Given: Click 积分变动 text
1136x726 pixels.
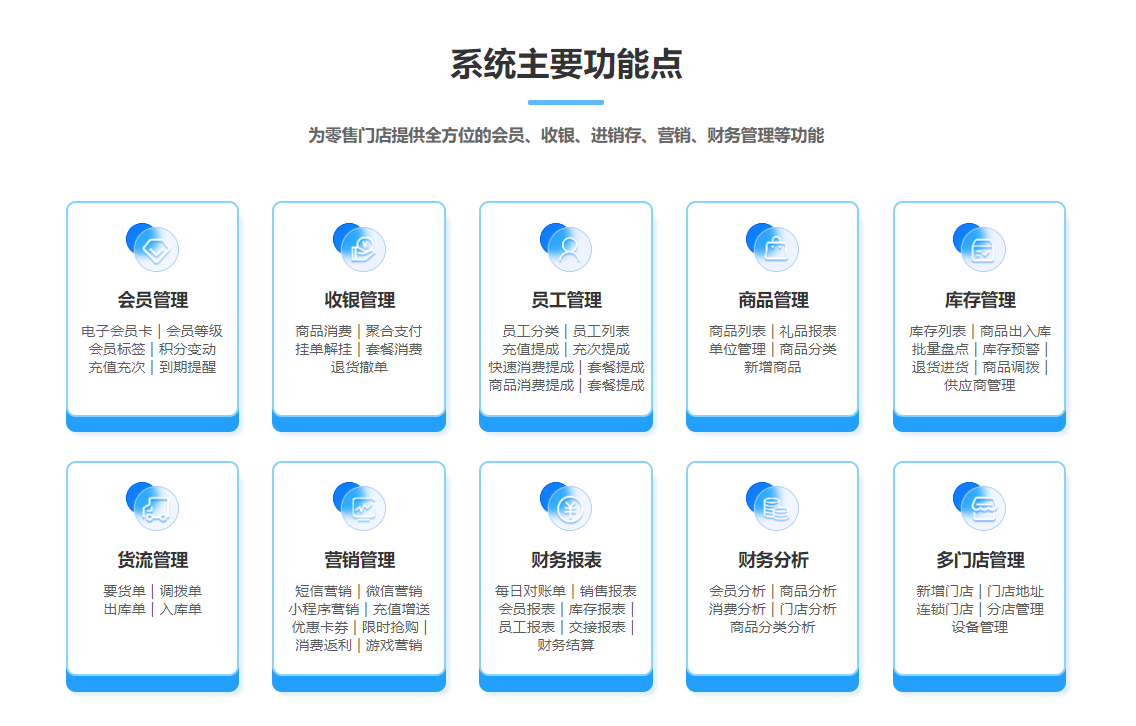Looking at the screenshot, I should tap(187, 349).
